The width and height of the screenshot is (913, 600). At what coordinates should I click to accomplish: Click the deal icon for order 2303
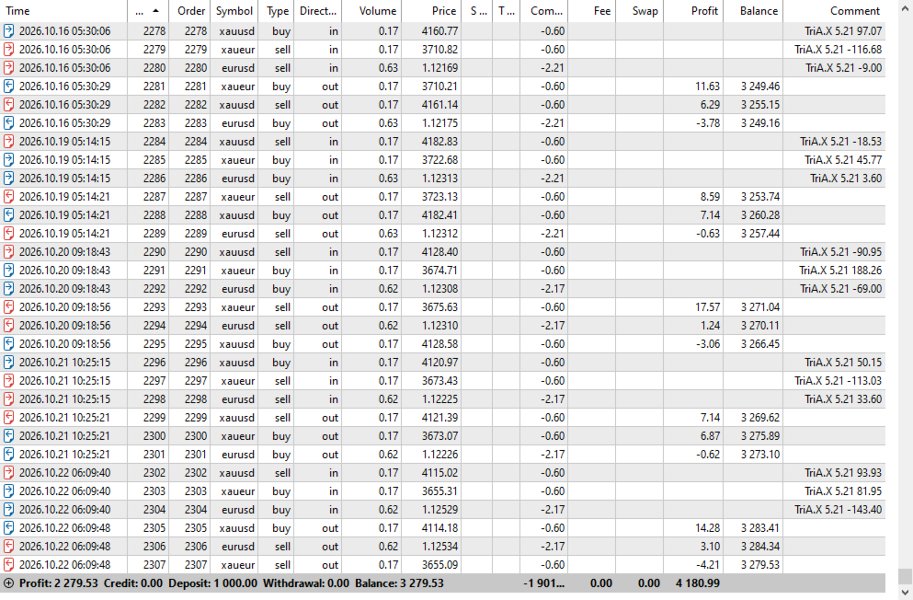click(9, 491)
